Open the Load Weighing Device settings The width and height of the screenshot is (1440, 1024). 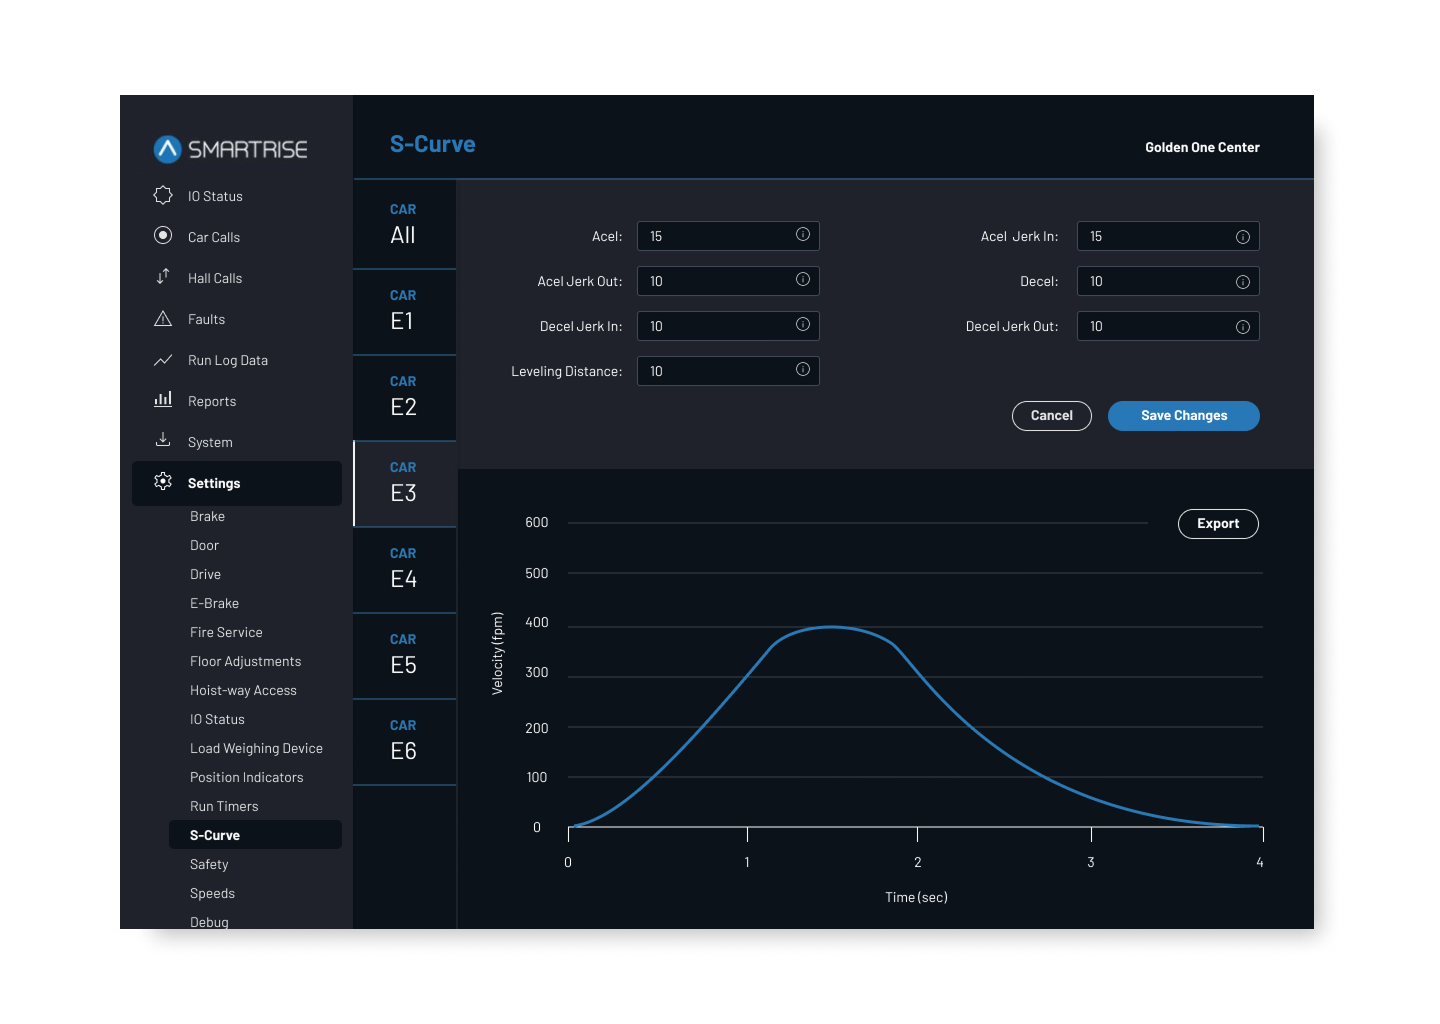click(256, 748)
